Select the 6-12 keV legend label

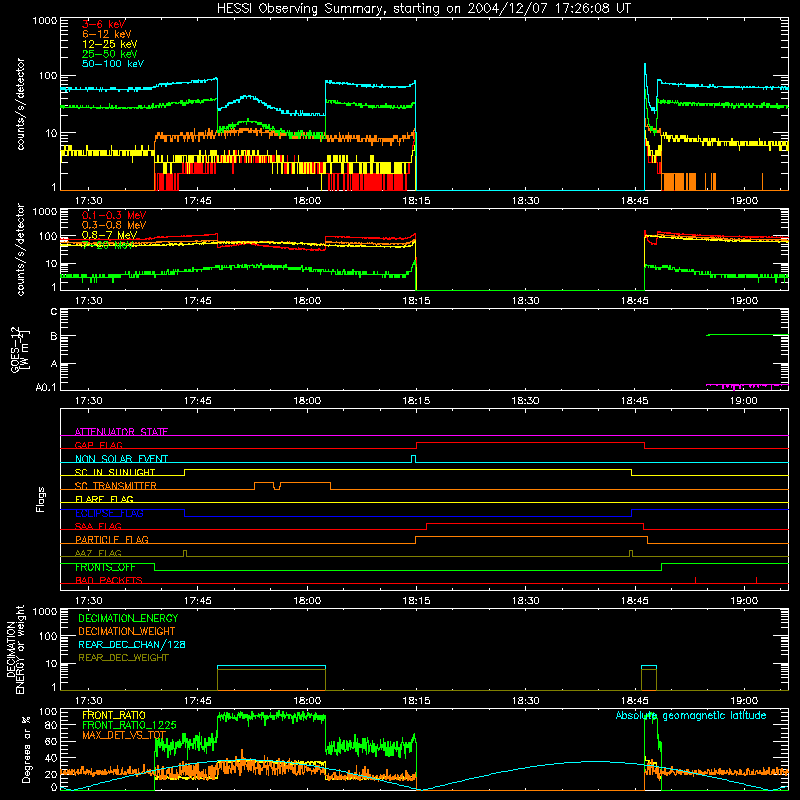(107, 34)
